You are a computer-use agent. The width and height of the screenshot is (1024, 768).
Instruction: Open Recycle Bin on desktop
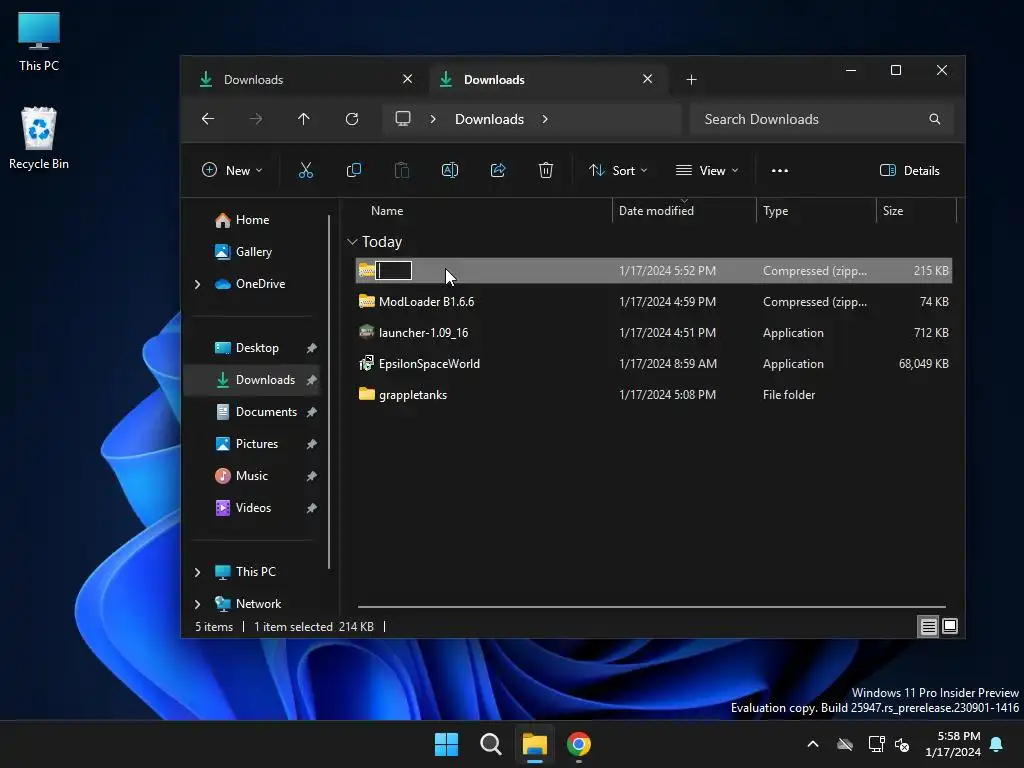point(39,138)
